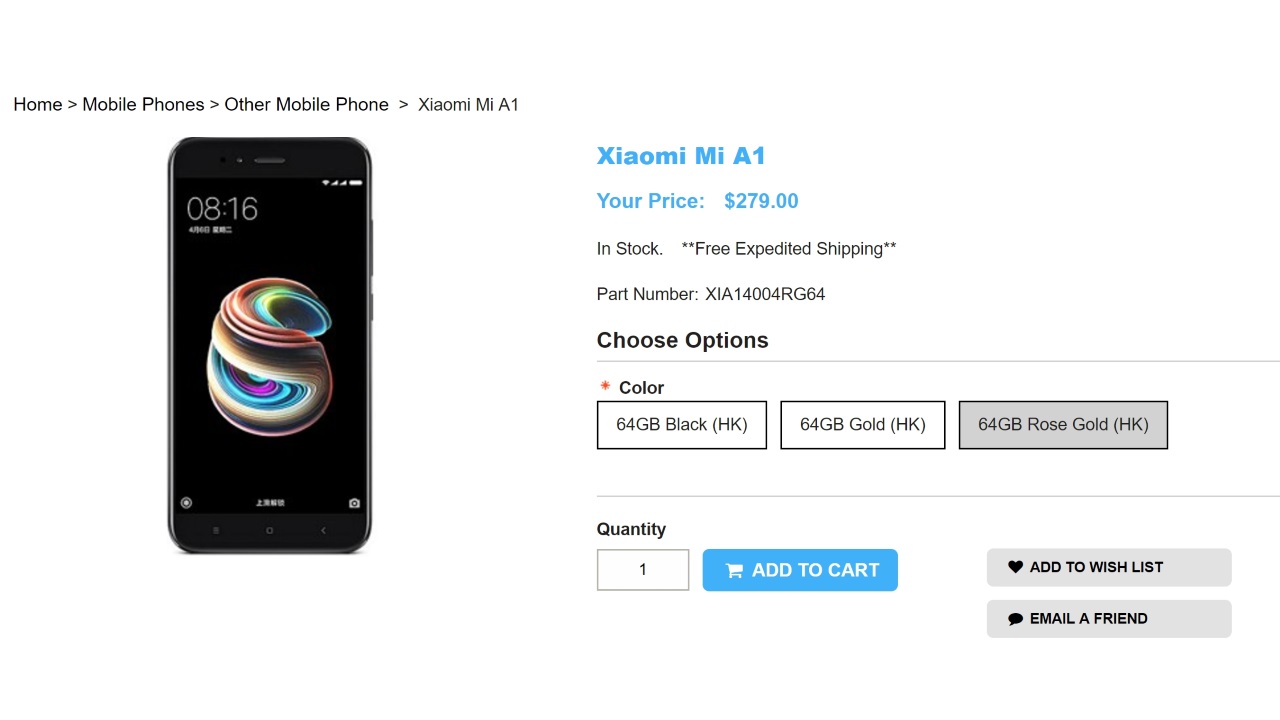The image size is (1280, 720).
Task: Navigate to Other Mobile Phone breadcrumb category
Action: point(306,105)
